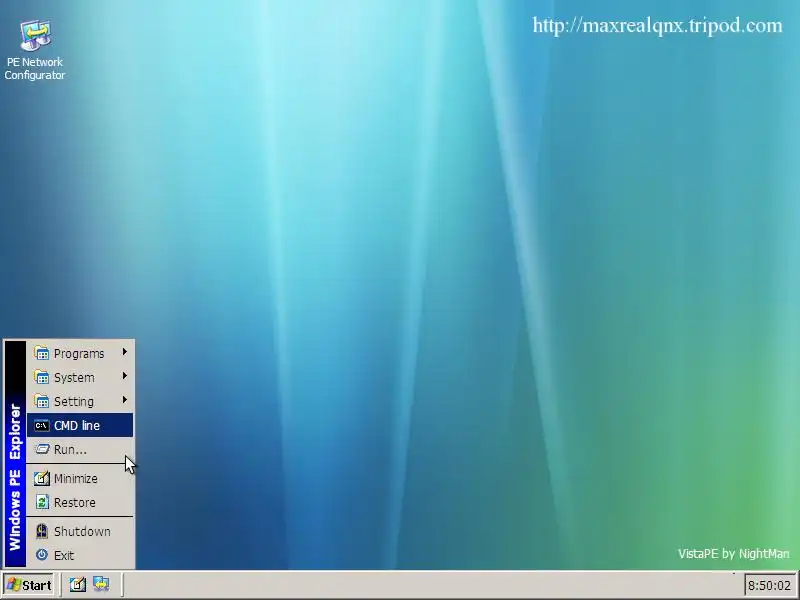
Task: Click the taskbar clock showing 8:50:02
Action: 769,585
